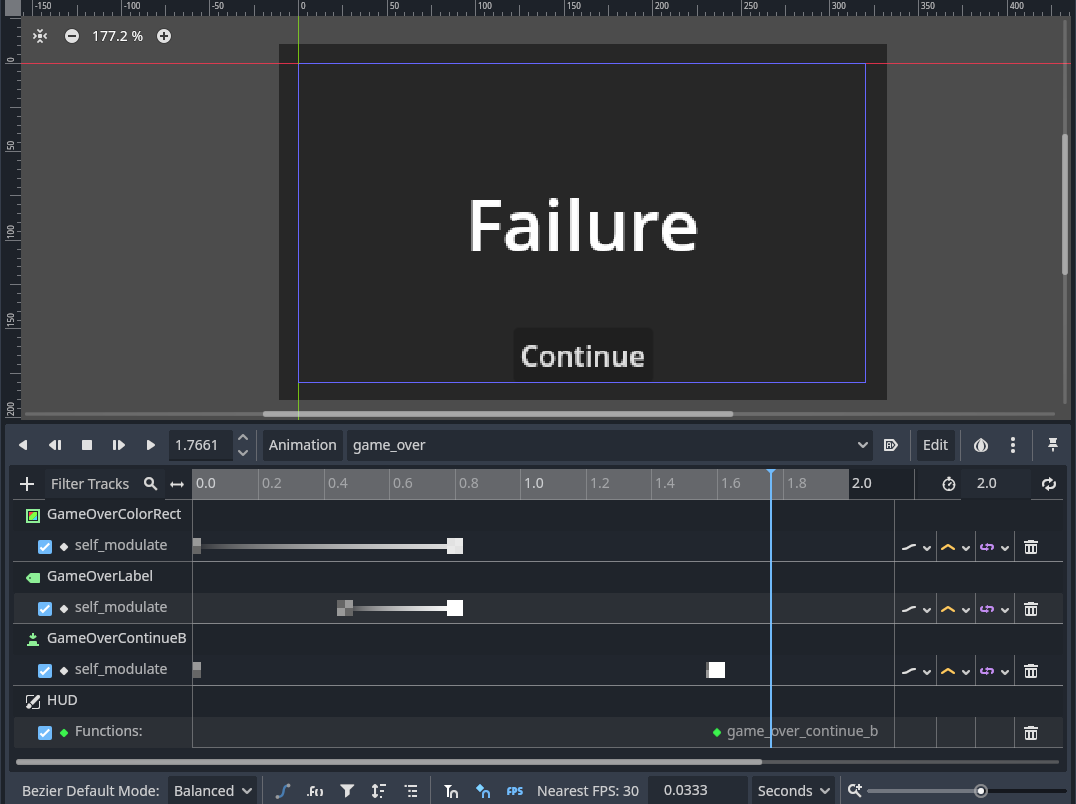Click the onion skinning icon
The width and height of the screenshot is (1076, 804).
(981, 445)
